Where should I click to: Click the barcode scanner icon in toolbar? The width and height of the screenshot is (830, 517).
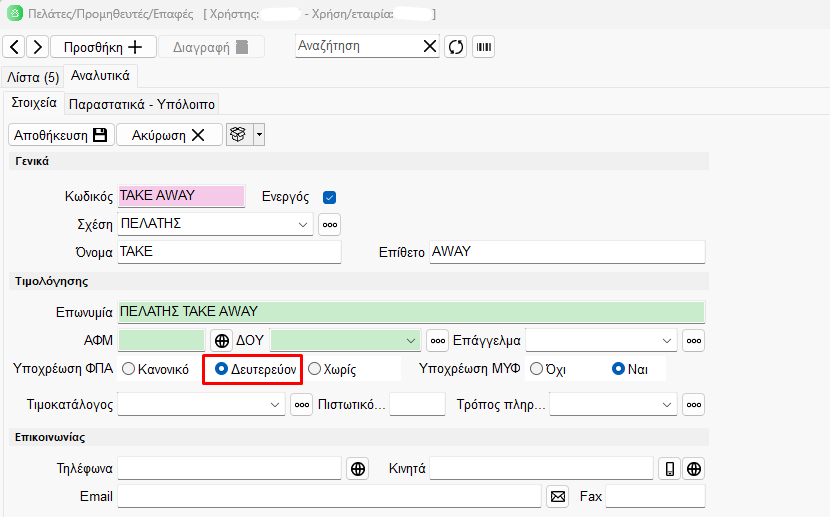(x=483, y=46)
